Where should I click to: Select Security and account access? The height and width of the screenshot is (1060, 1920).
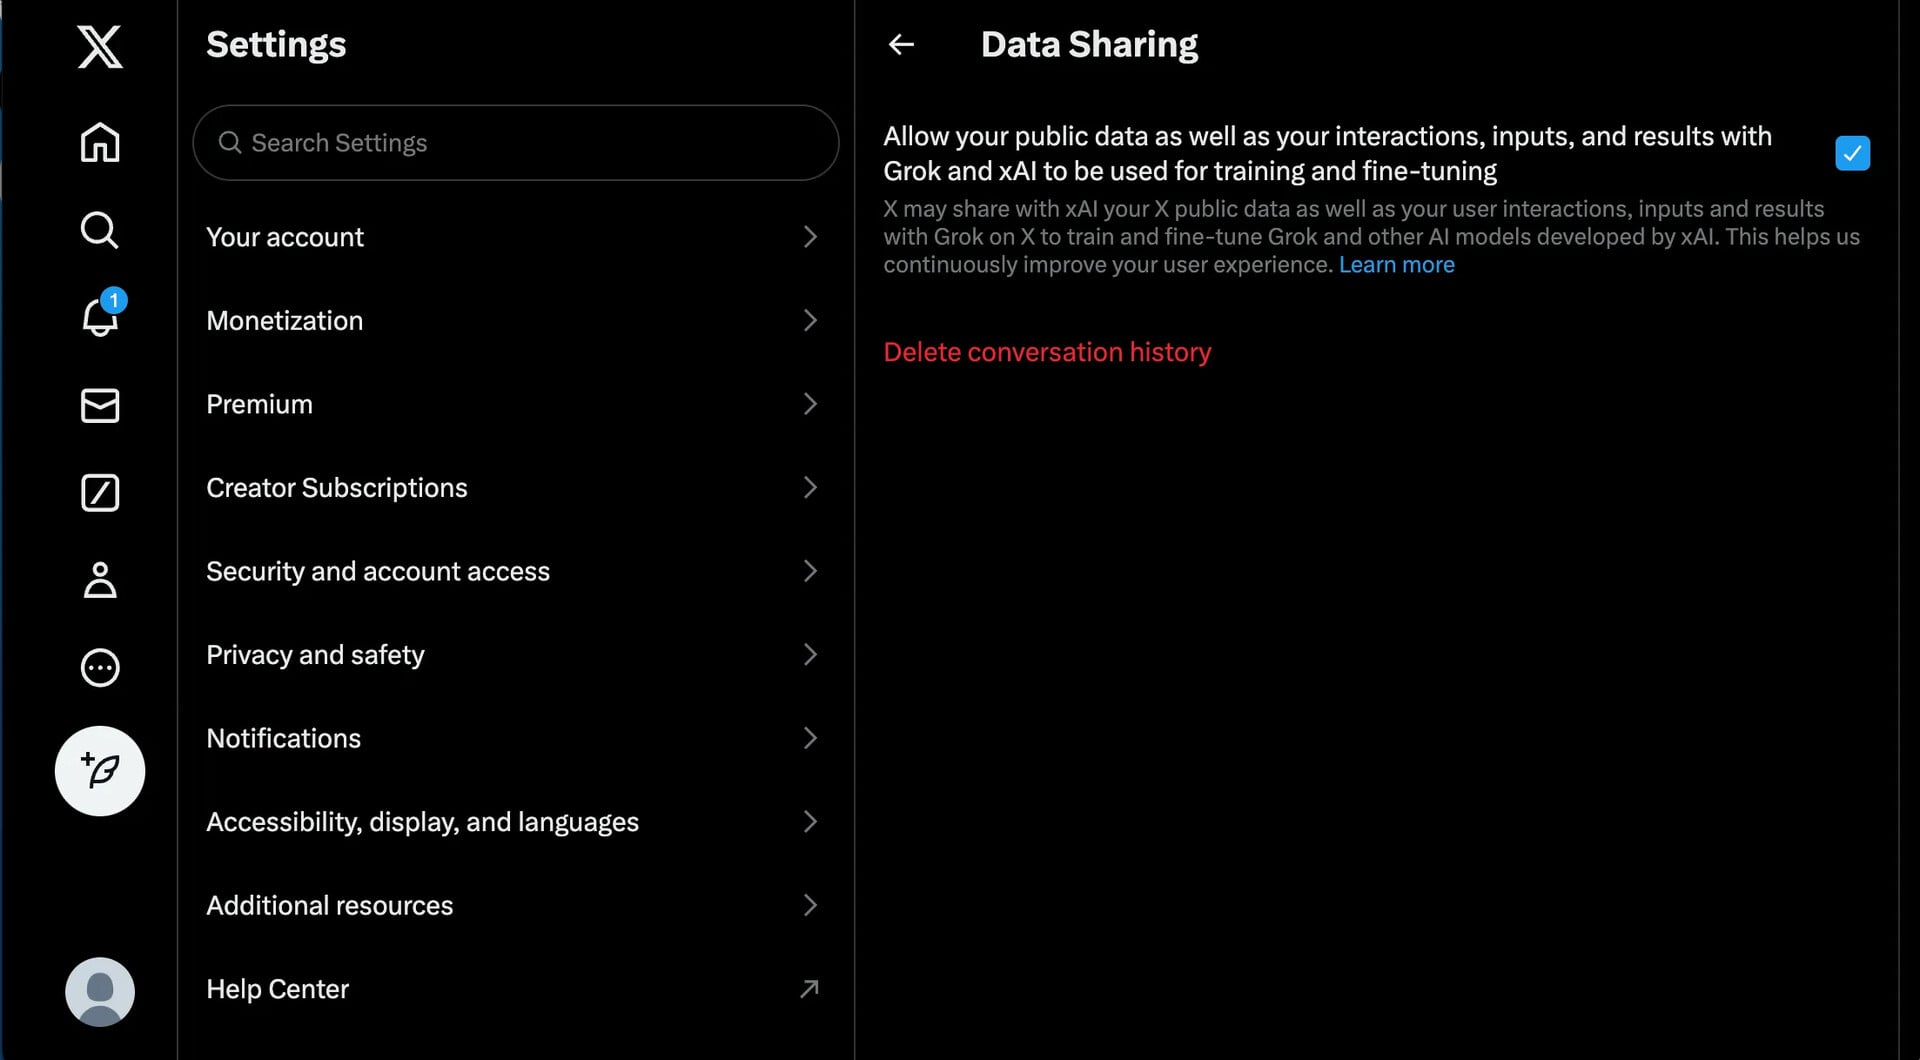[x=378, y=571]
